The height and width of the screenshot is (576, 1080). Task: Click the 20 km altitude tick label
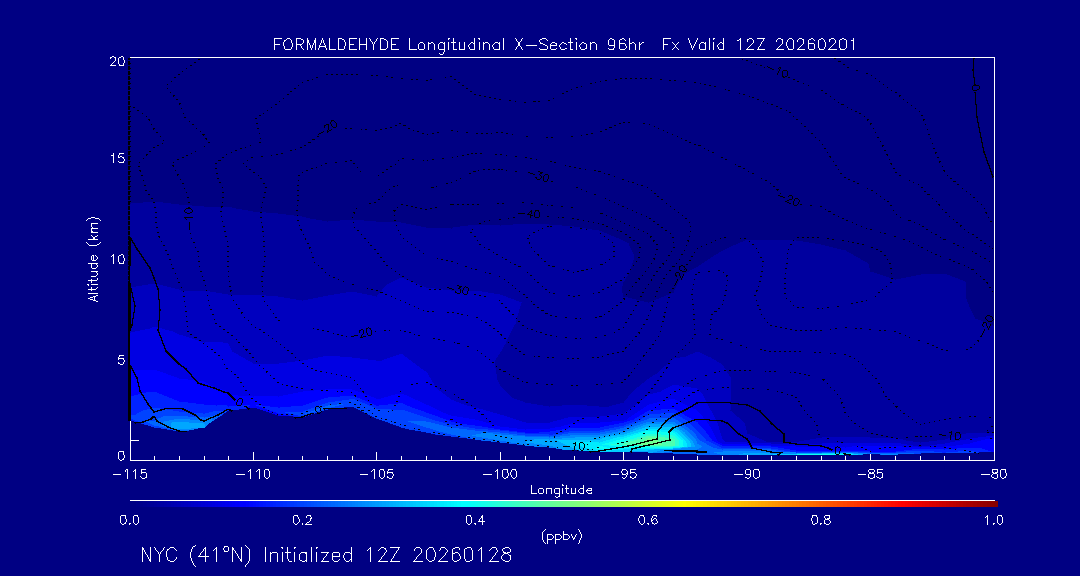point(115,61)
